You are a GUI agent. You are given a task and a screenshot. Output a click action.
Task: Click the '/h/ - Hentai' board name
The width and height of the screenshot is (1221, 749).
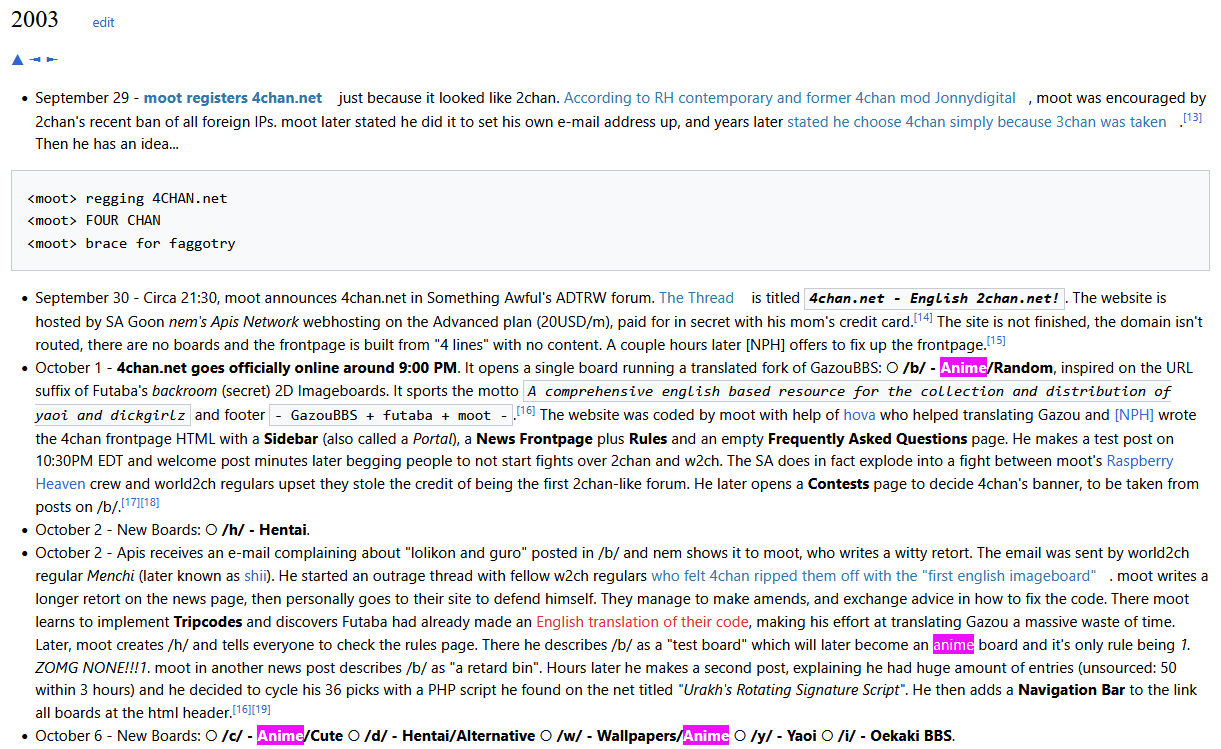pos(265,530)
